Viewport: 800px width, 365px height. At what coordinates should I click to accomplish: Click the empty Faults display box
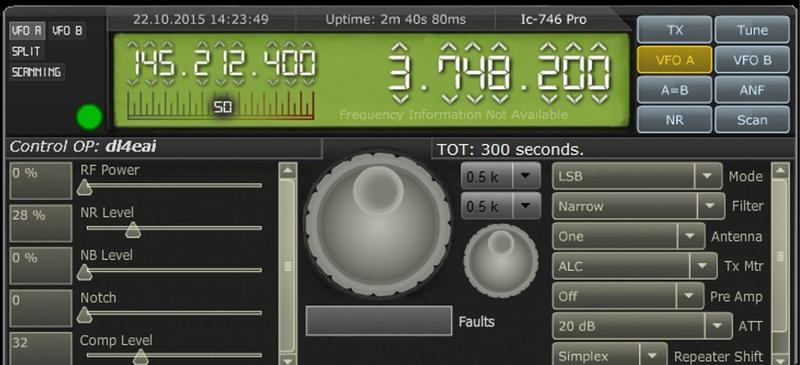tap(379, 321)
